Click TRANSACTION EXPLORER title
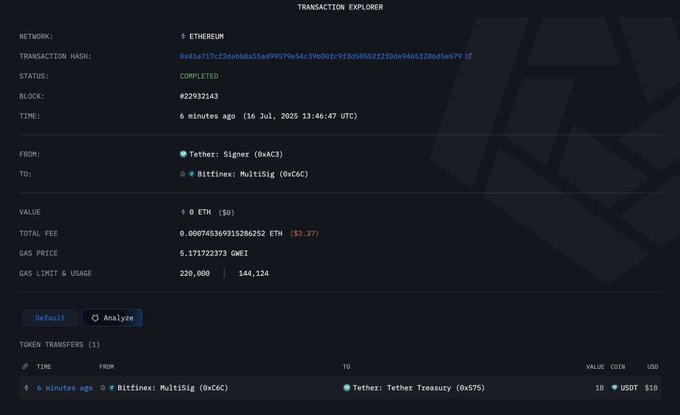The width and height of the screenshot is (680, 415). 340,7
